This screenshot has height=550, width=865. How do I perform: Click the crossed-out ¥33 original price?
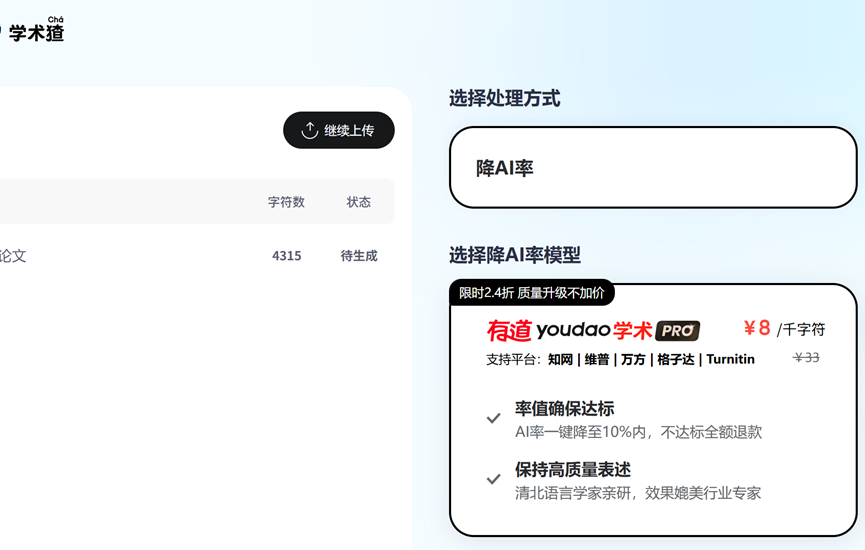[x=806, y=357]
